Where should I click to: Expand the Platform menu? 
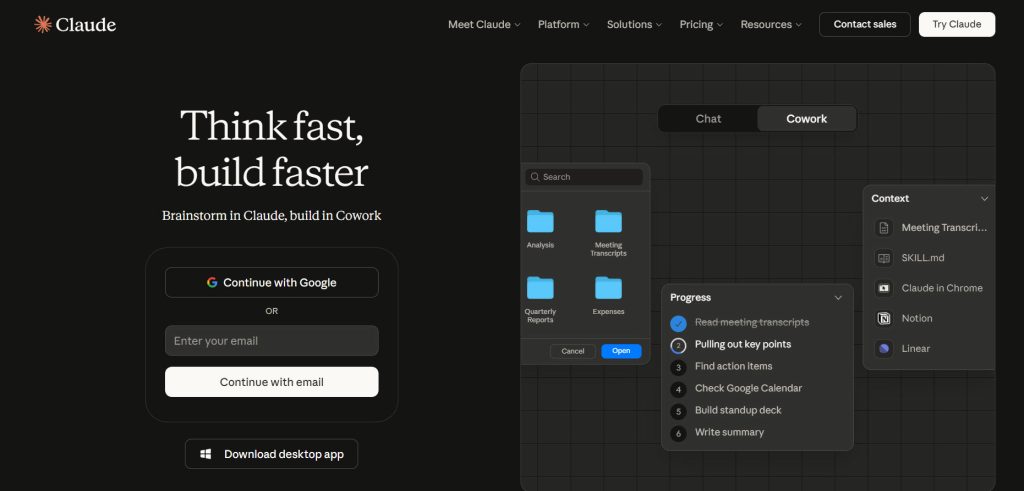click(x=564, y=24)
